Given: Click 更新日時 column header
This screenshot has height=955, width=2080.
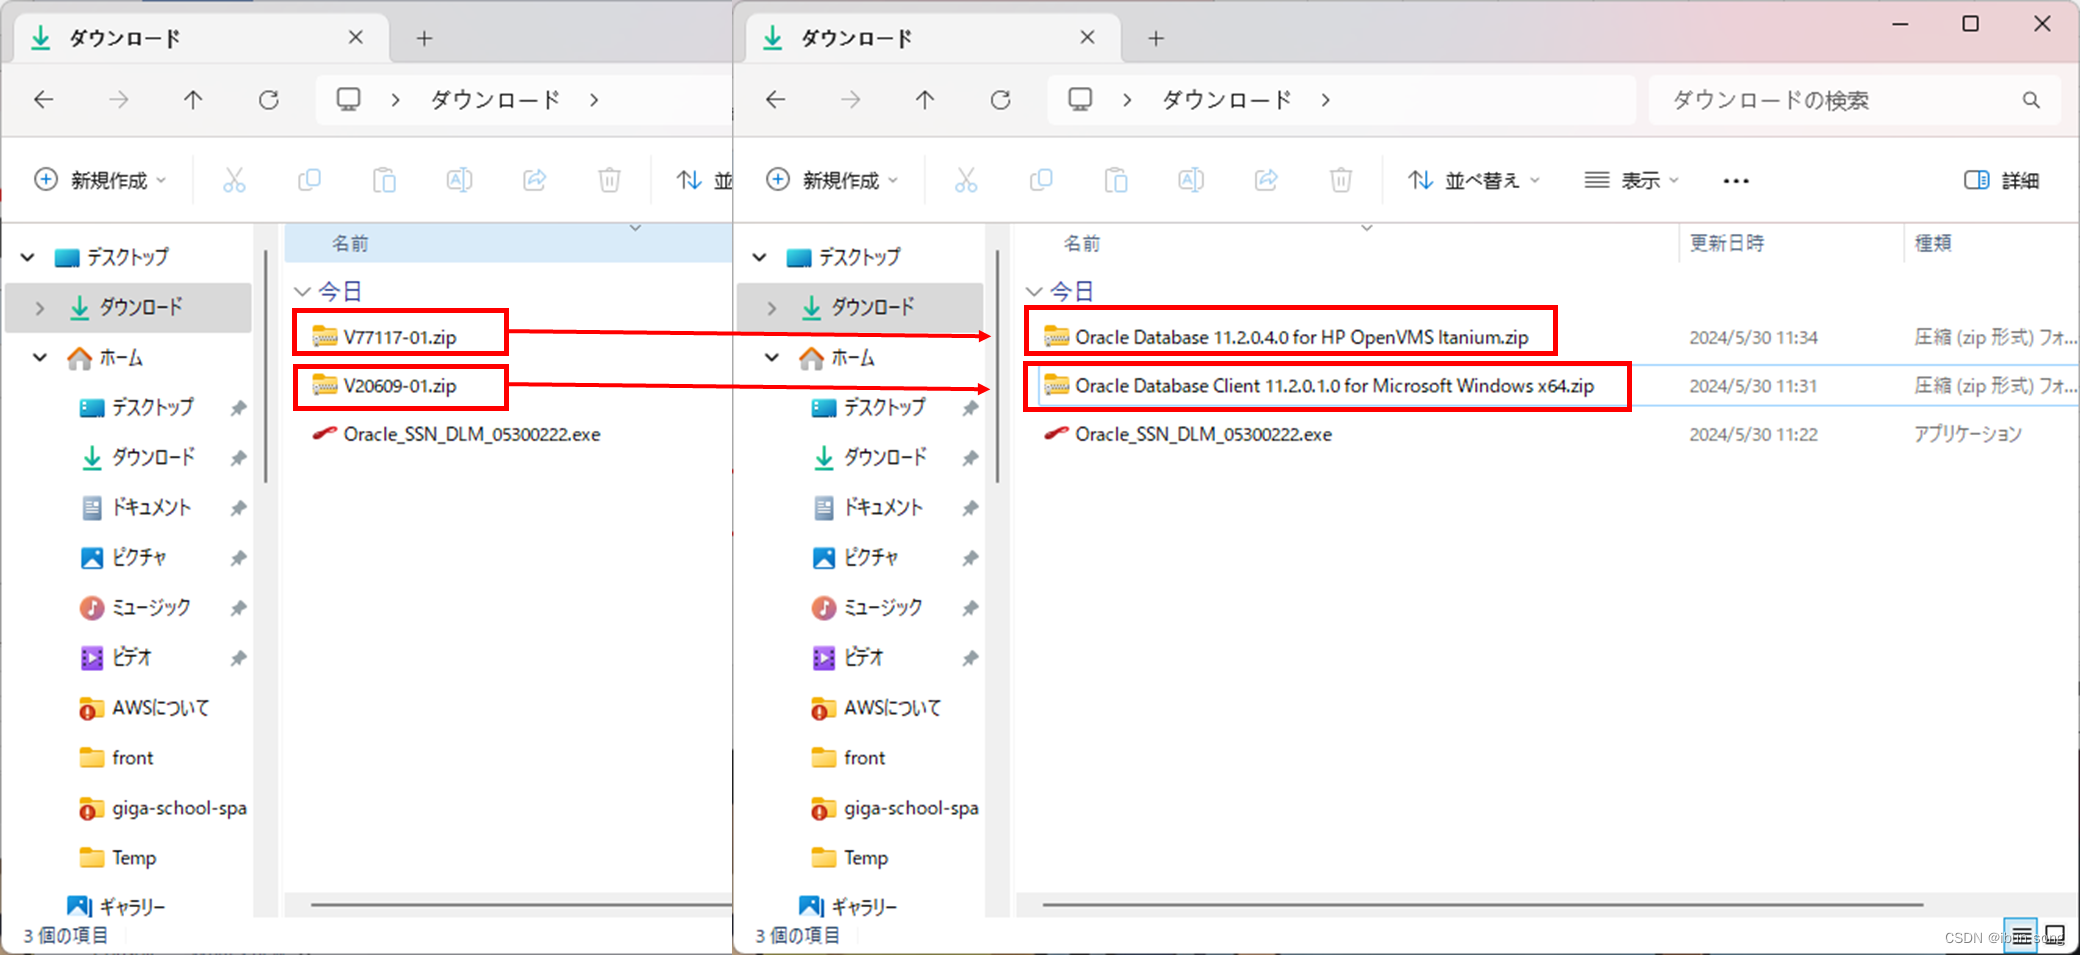Looking at the screenshot, I should (x=1727, y=243).
